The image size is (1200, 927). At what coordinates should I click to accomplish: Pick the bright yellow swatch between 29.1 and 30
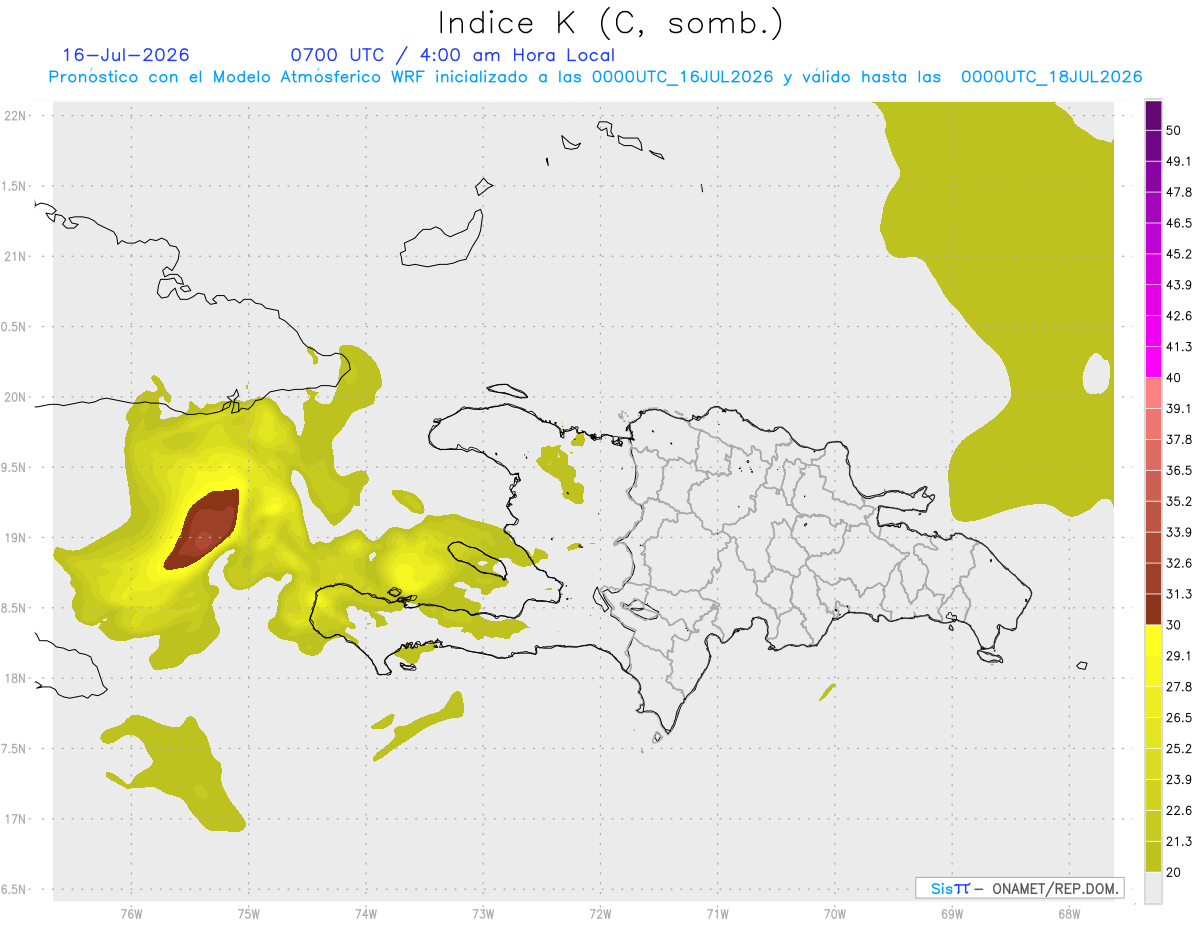(1153, 640)
